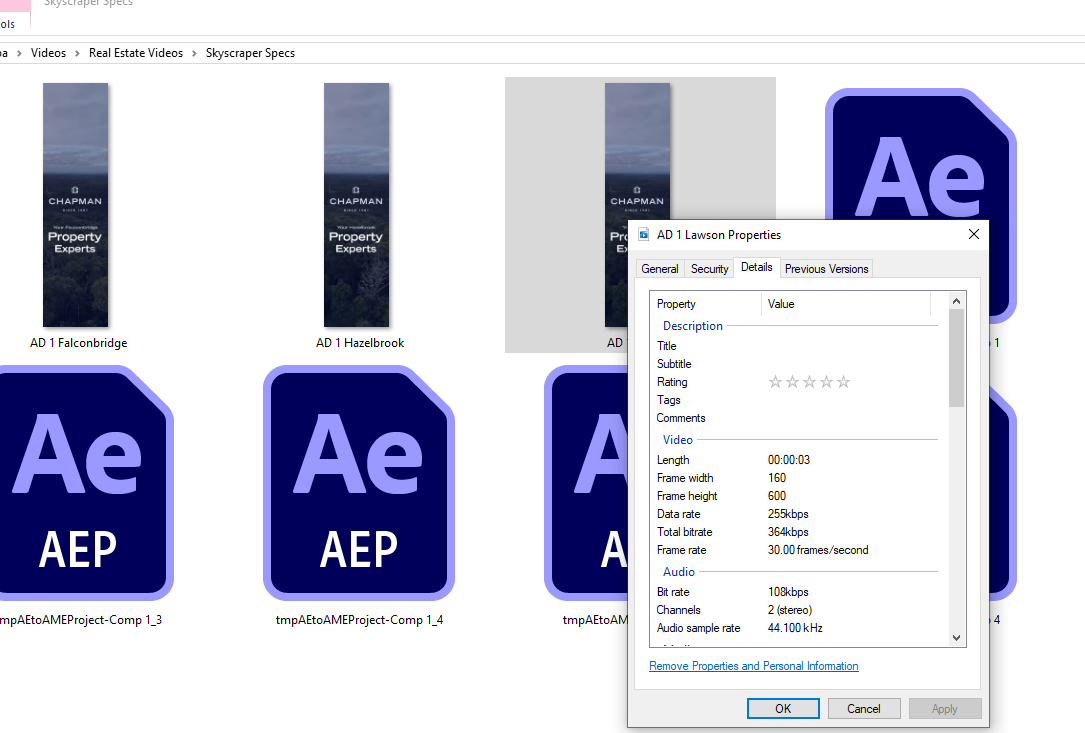Click Remove Properties and Personal Information link
This screenshot has width=1085, height=733.
pos(754,666)
